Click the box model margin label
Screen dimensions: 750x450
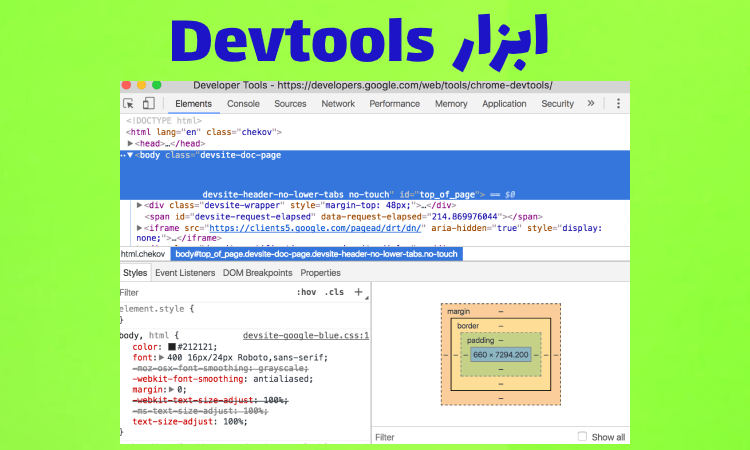(x=458, y=311)
